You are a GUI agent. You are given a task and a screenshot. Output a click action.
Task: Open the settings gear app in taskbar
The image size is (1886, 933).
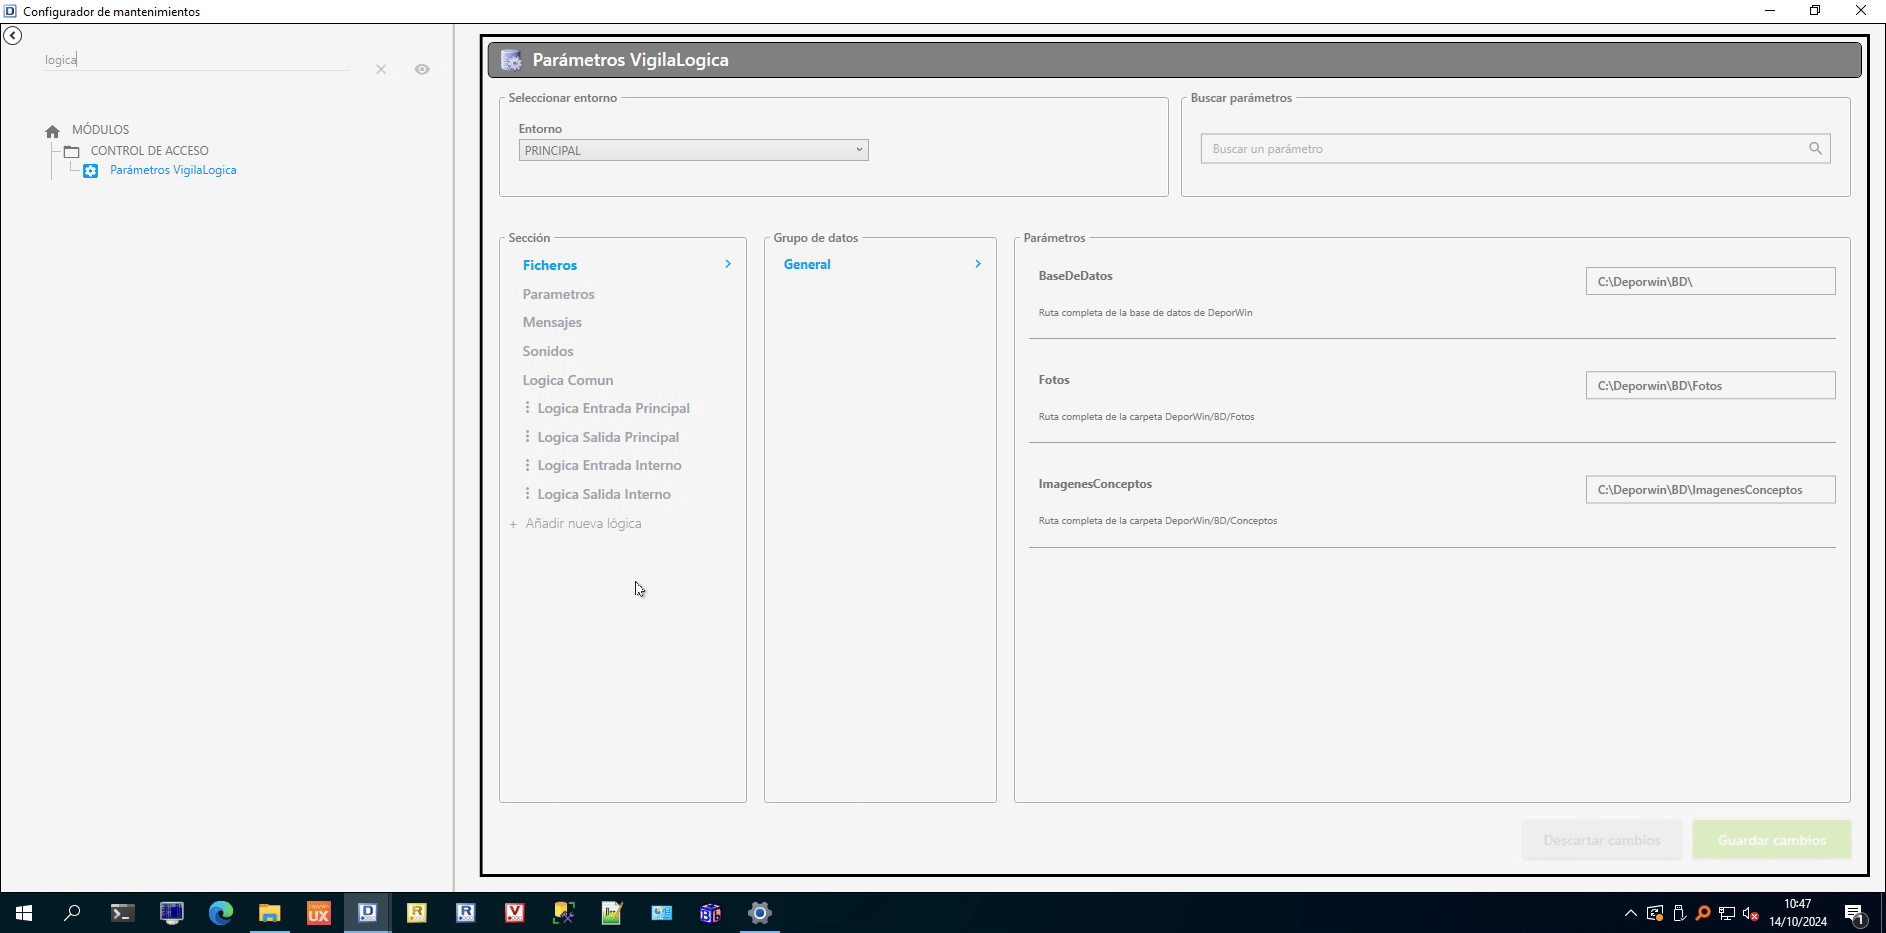pos(759,913)
